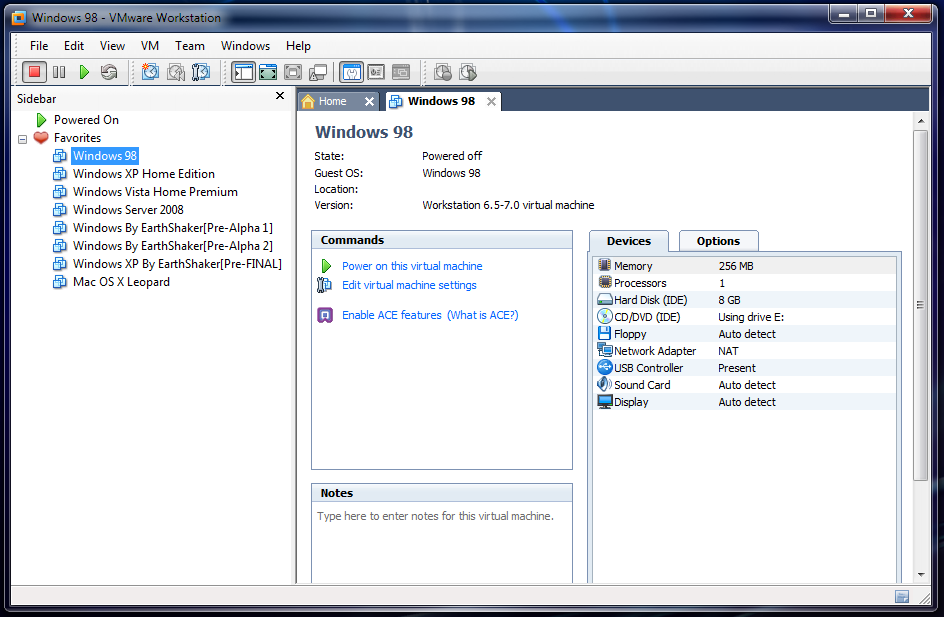The height and width of the screenshot is (617, 944).
Task: Open the Help menu
Action: 298,46
